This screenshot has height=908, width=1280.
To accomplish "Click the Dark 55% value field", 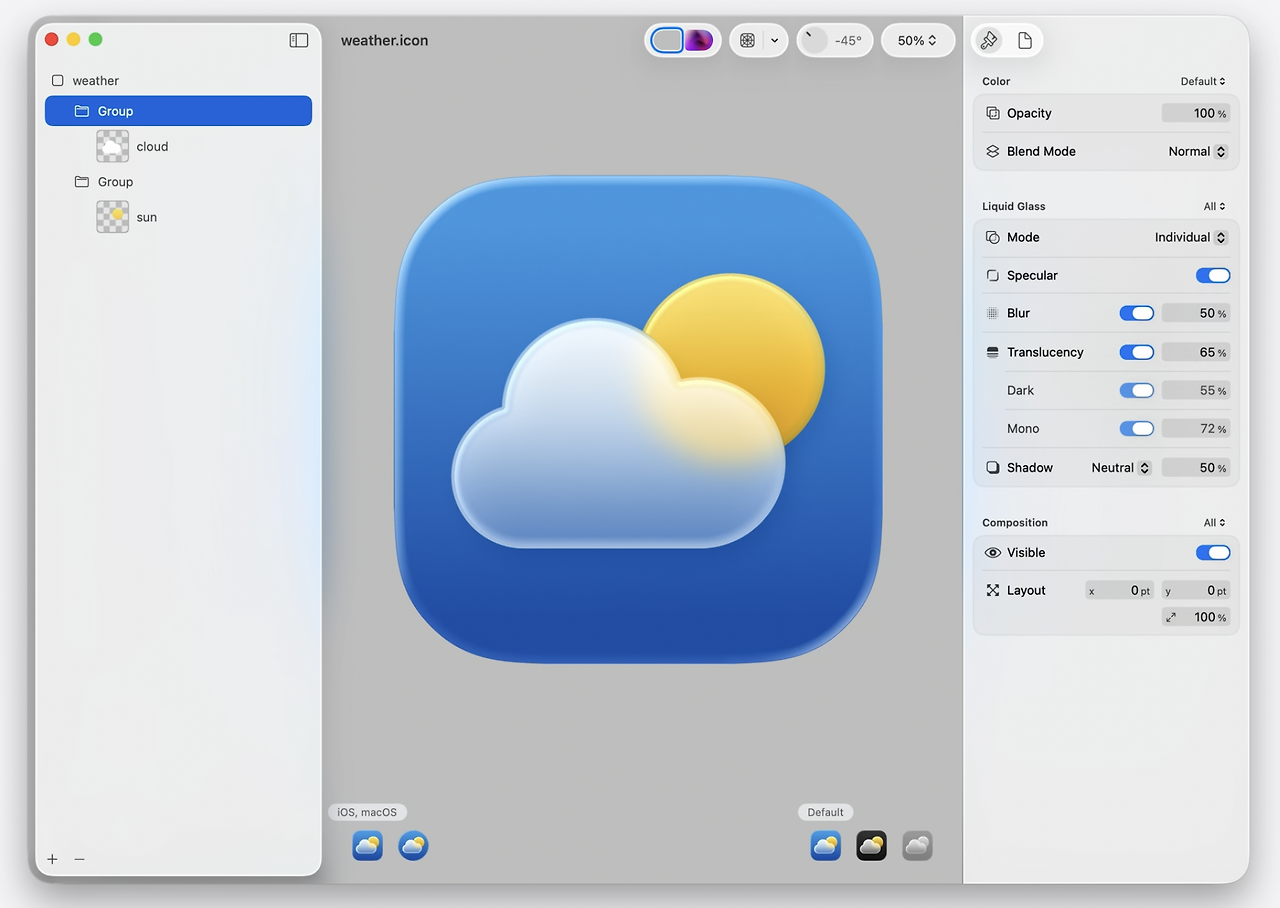I will point(1196,390).
